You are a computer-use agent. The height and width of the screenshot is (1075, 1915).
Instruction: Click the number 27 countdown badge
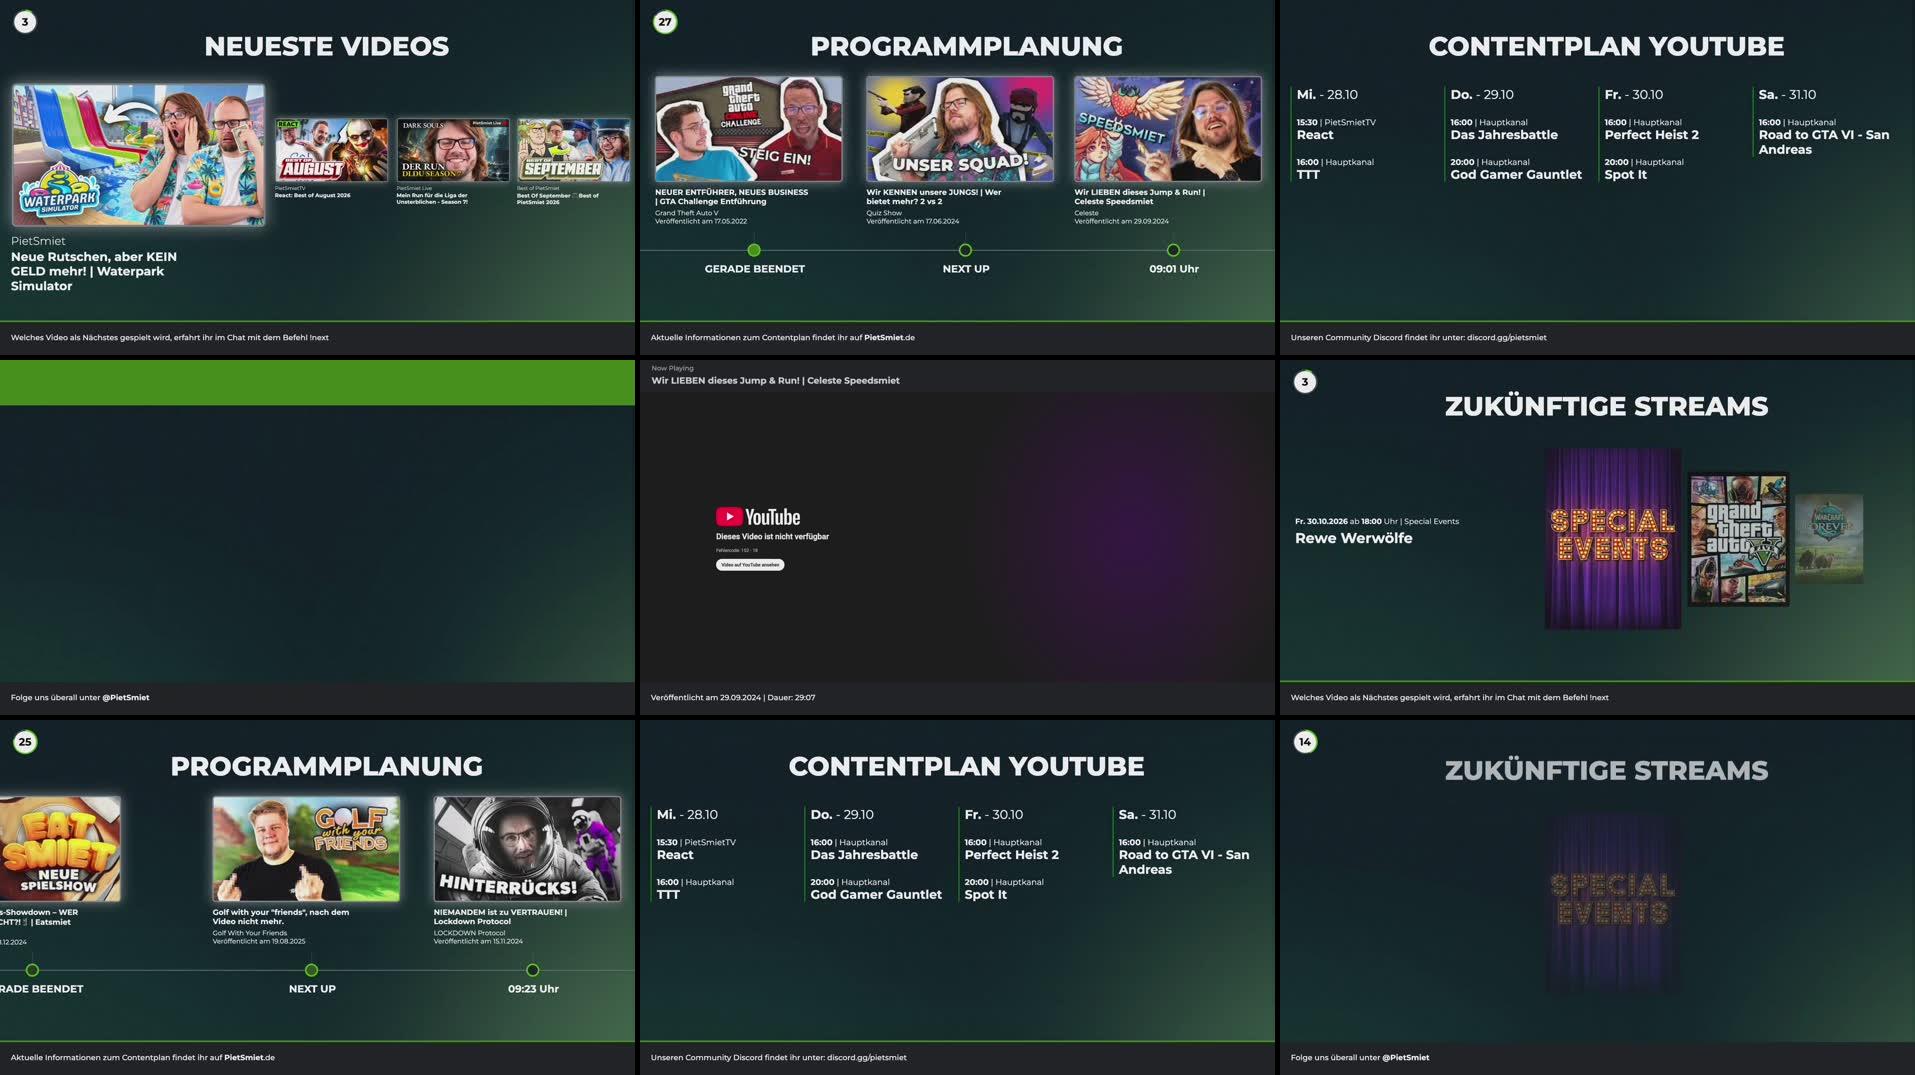665,22
